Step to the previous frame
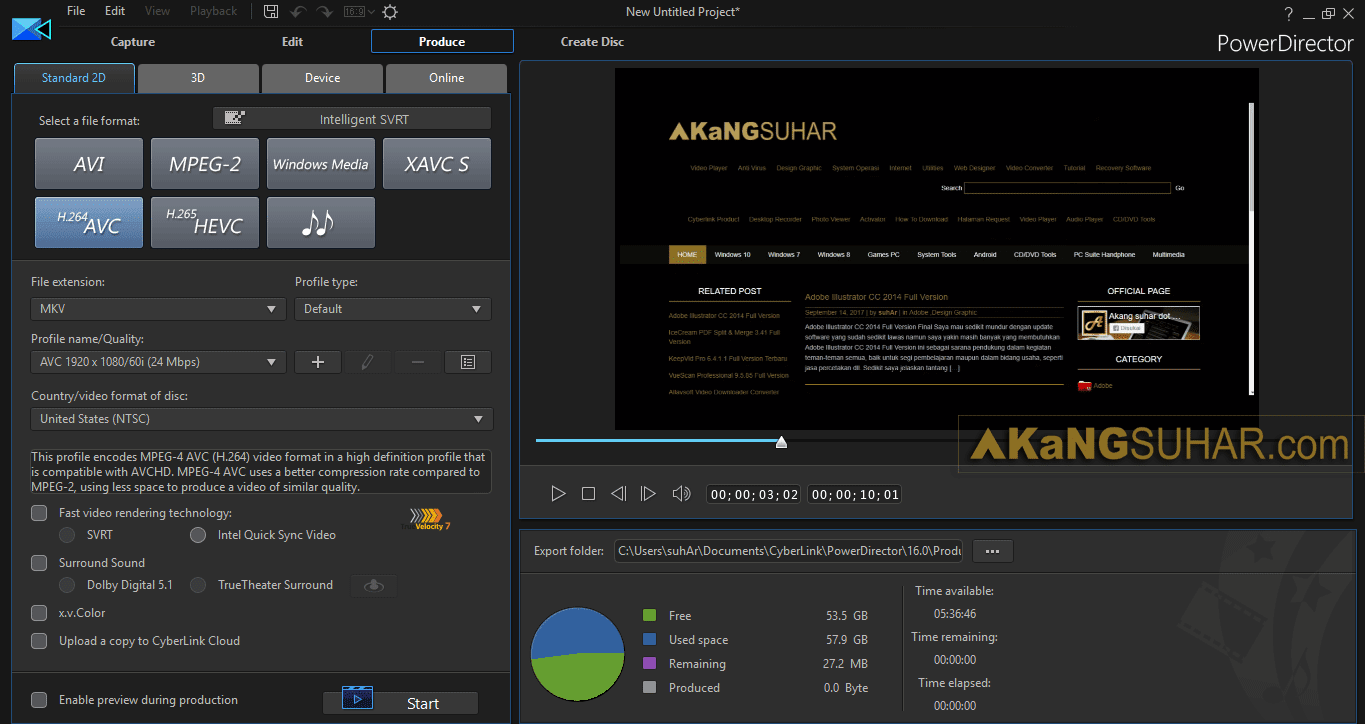Screen dimensions: 1365x724 pyautogui.click(x=618, y=493)
